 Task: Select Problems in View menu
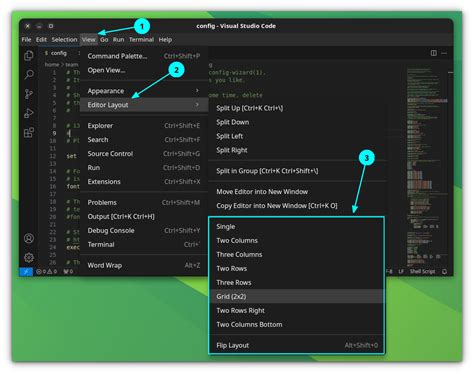pos(144,202)
